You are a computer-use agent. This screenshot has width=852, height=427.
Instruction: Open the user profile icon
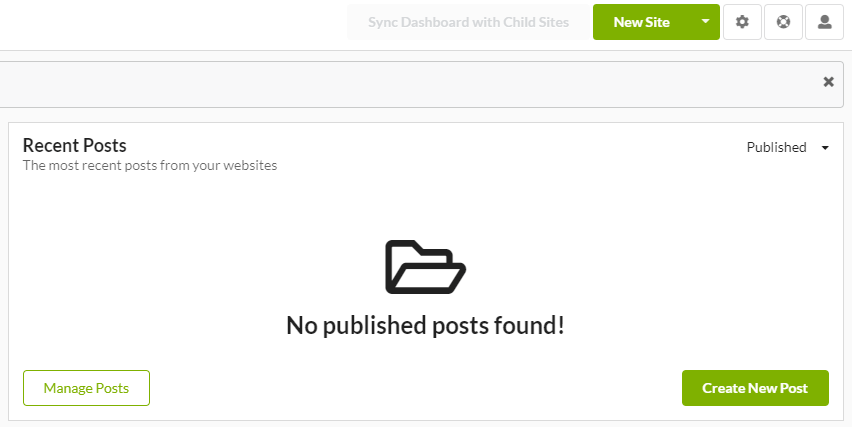824,22
